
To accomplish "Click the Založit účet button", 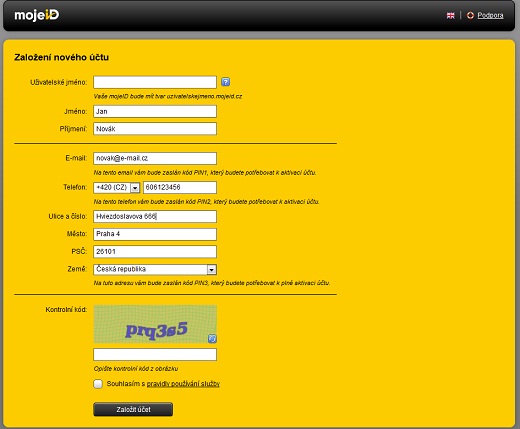I will coord(133,409).
